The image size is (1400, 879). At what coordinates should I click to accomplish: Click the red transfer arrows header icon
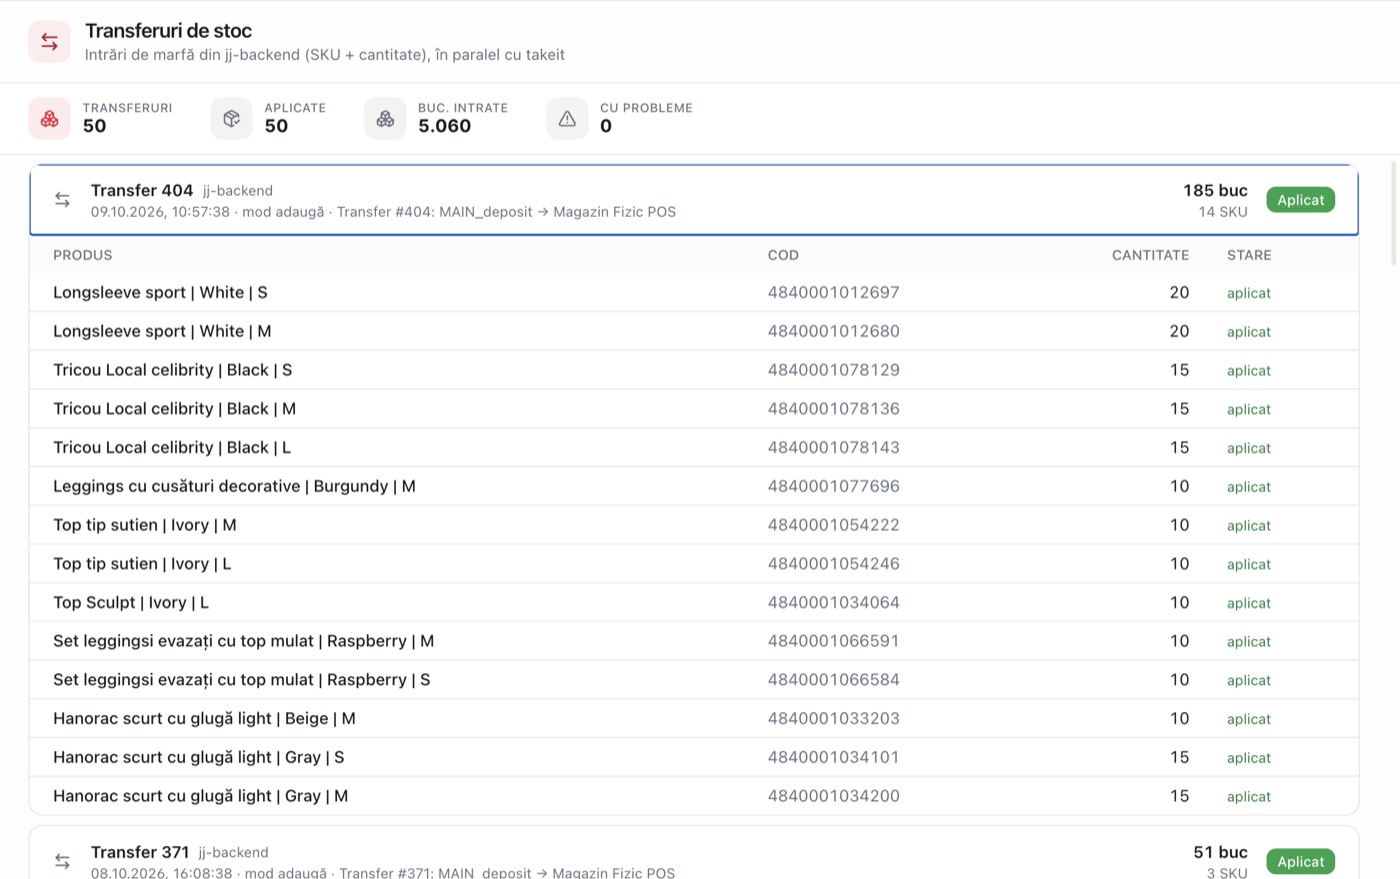pos(49,42)
